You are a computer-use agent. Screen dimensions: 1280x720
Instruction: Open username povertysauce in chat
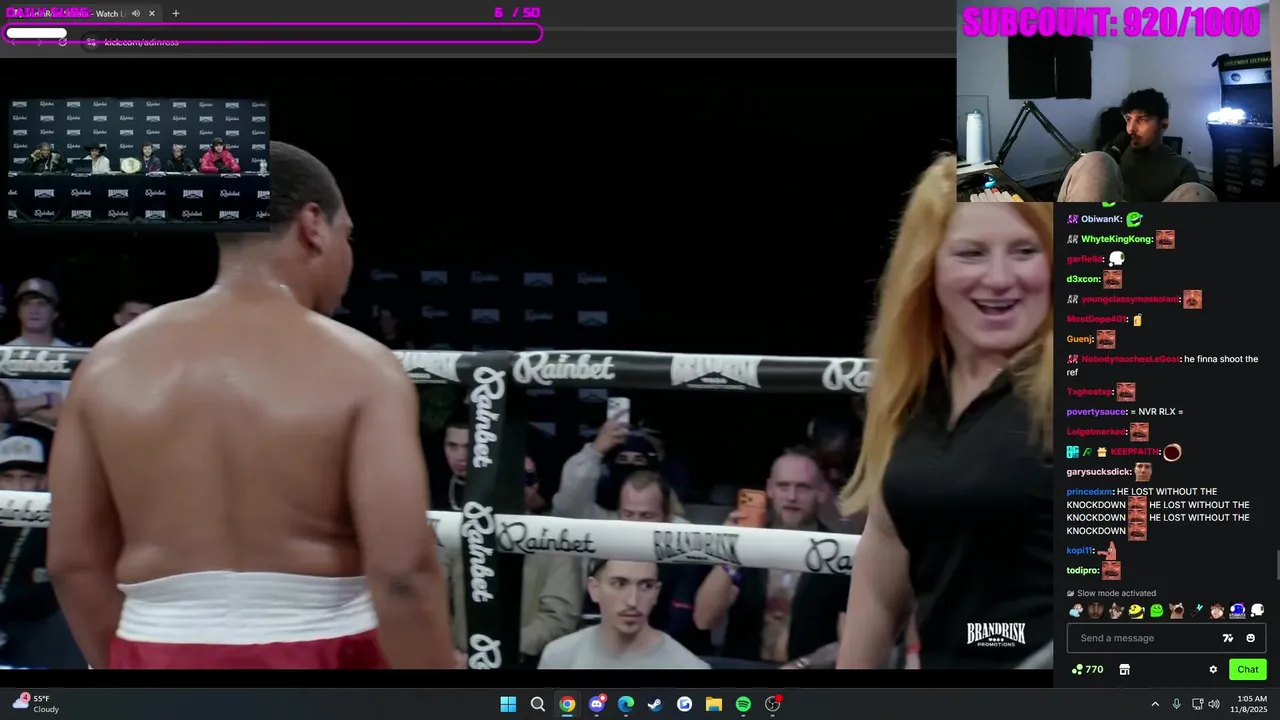pyautogui.click(x=1097, y=412)
